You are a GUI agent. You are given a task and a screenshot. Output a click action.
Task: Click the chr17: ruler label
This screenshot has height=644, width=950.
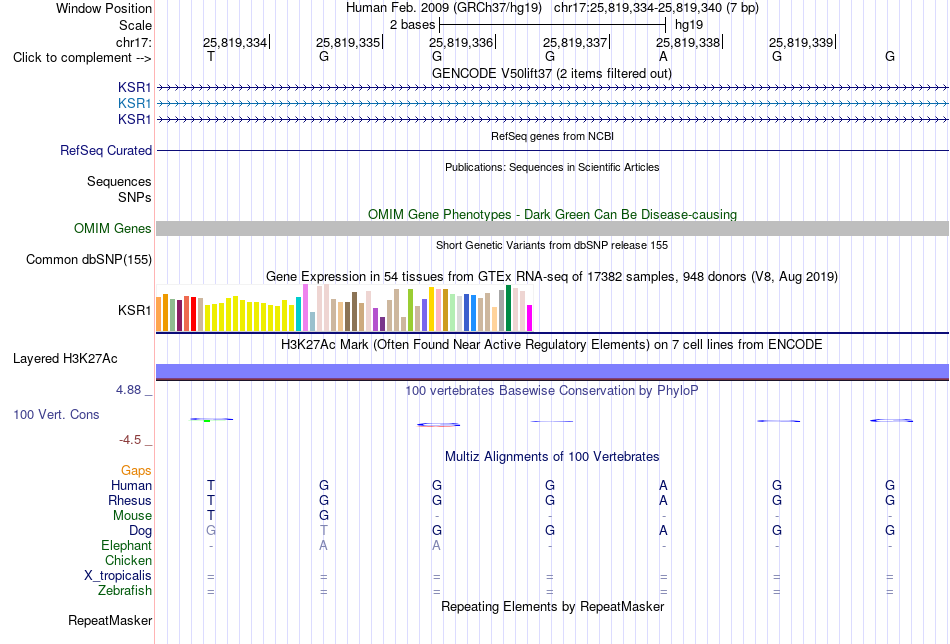(x=133, y=42)
